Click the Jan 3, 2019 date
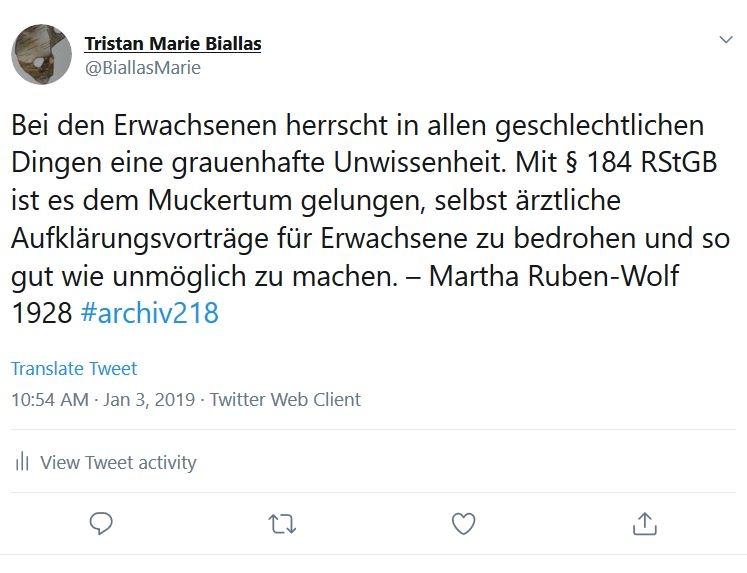 point(149,399)
